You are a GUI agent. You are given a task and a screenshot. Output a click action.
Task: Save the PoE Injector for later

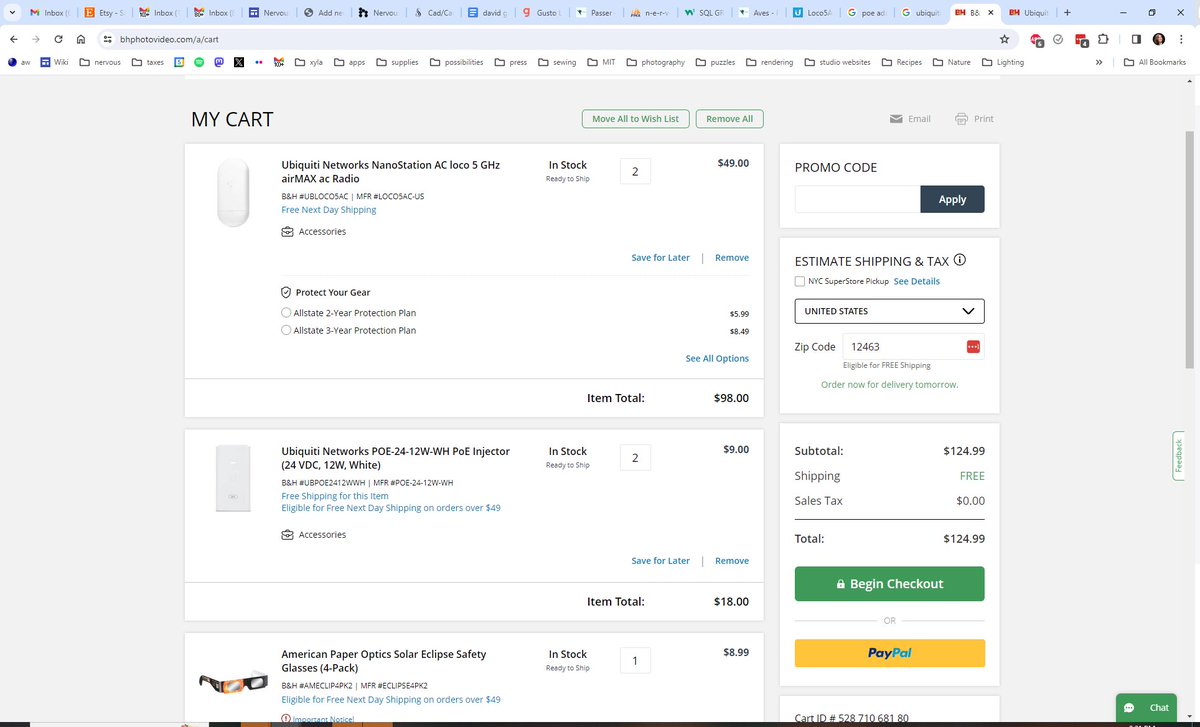[660, 561]
